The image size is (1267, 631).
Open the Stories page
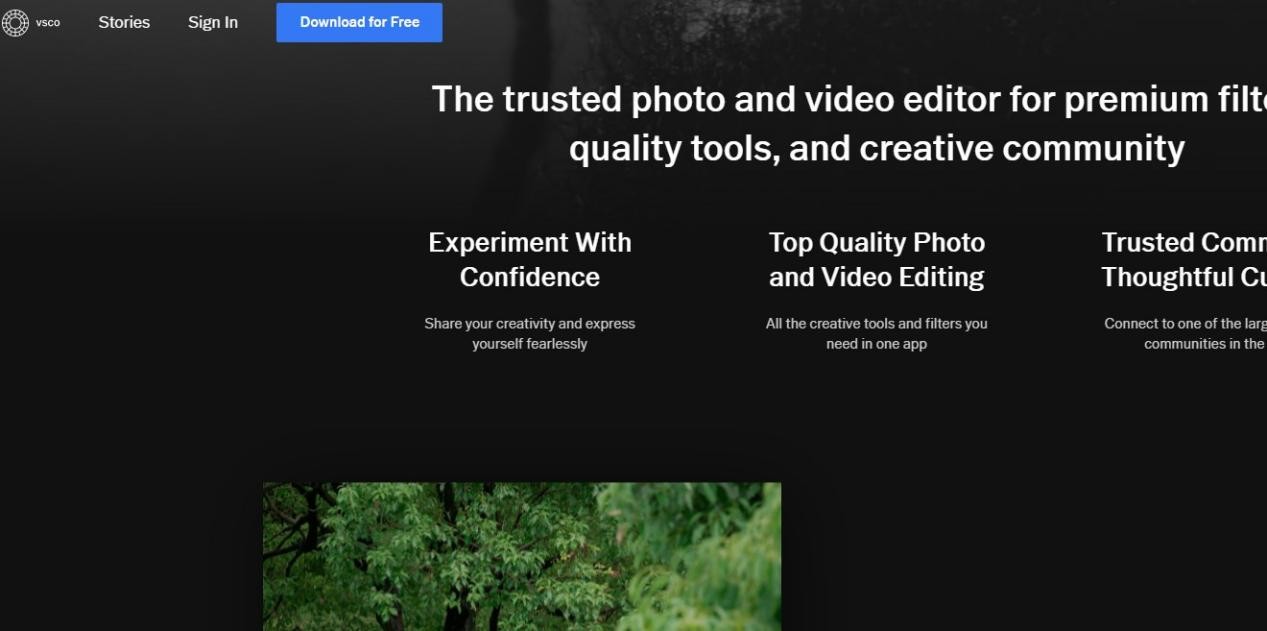[124, 22]
